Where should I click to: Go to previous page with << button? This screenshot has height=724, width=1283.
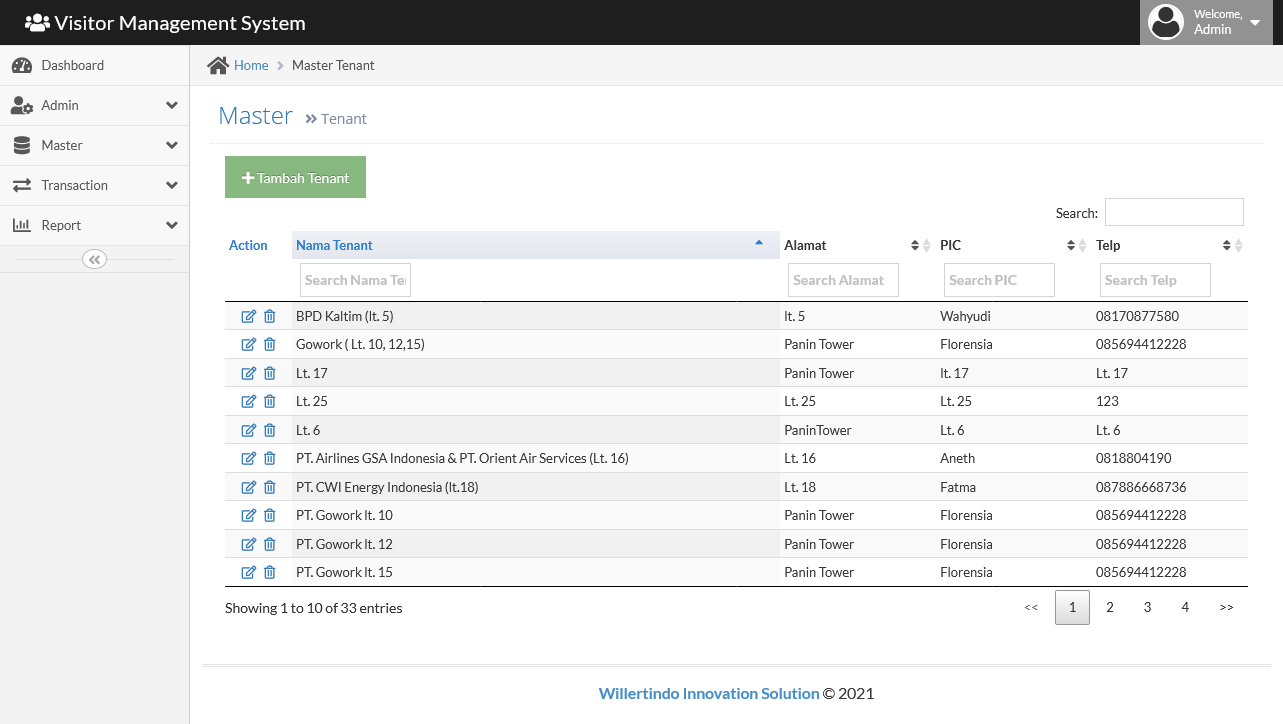click(1031, 607)
